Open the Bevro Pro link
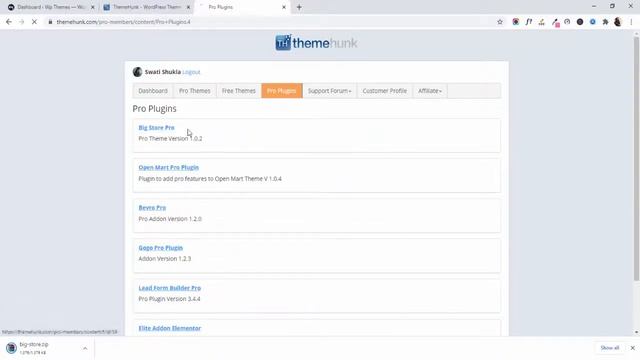Screen dimensions: 640x360 point(152,207)
